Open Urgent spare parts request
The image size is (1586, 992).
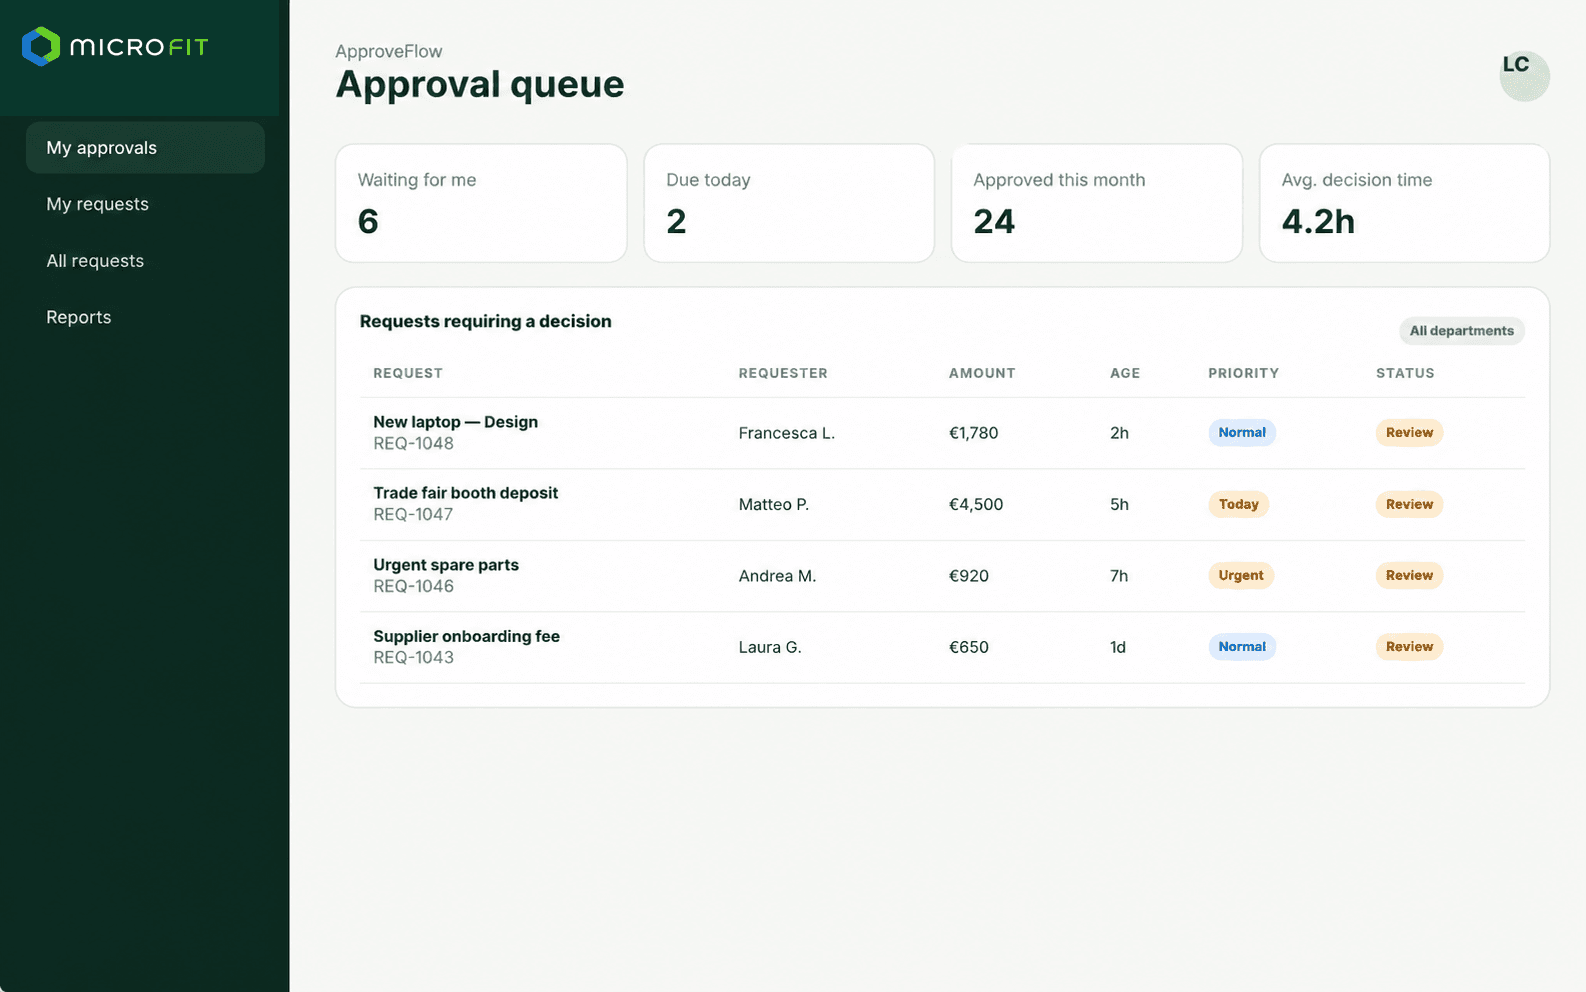tap(446, 565)
